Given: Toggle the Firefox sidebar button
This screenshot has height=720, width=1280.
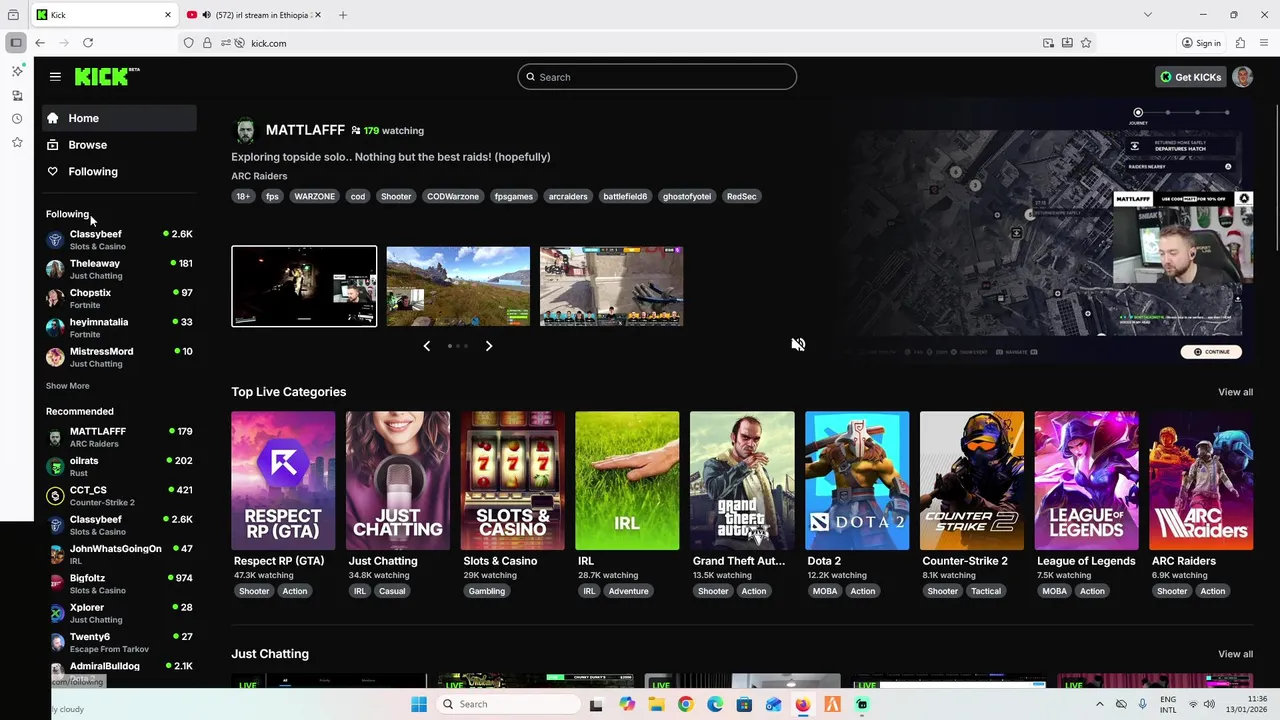Looking at the screenshot, I should [x=16, y=43].
